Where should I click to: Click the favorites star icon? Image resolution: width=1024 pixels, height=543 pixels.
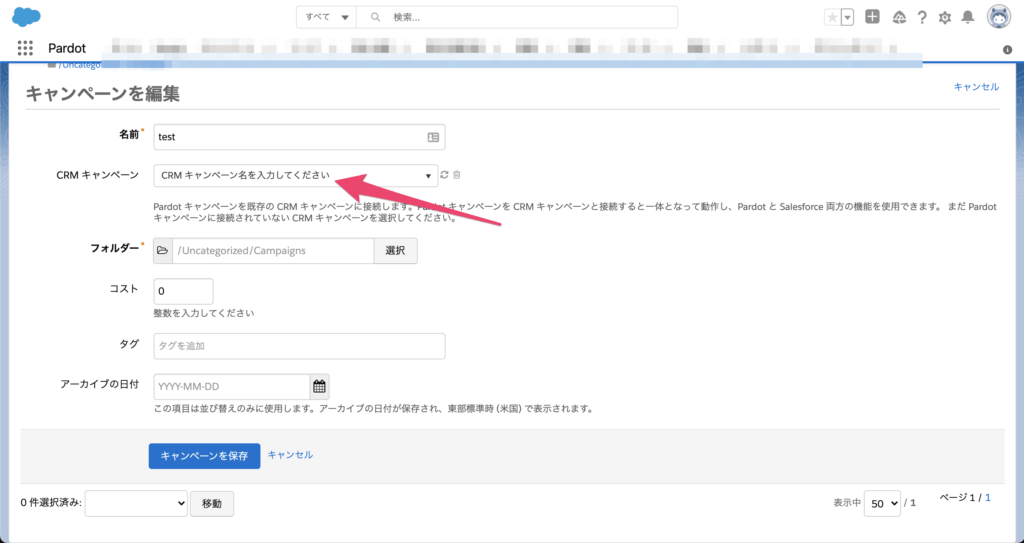832,18
